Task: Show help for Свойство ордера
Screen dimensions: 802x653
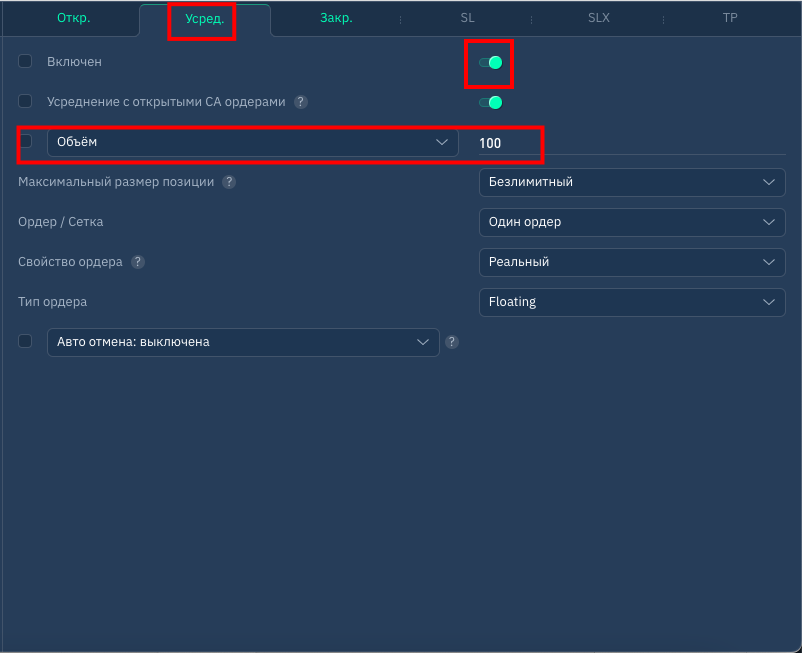Action: point(138,262)
